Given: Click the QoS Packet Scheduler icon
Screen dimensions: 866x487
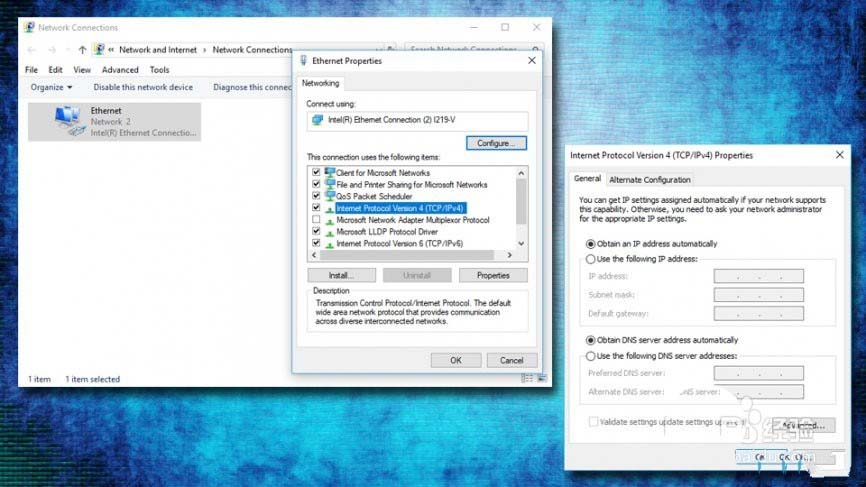Looking at the screenshot, I should (x=330, y=196).
